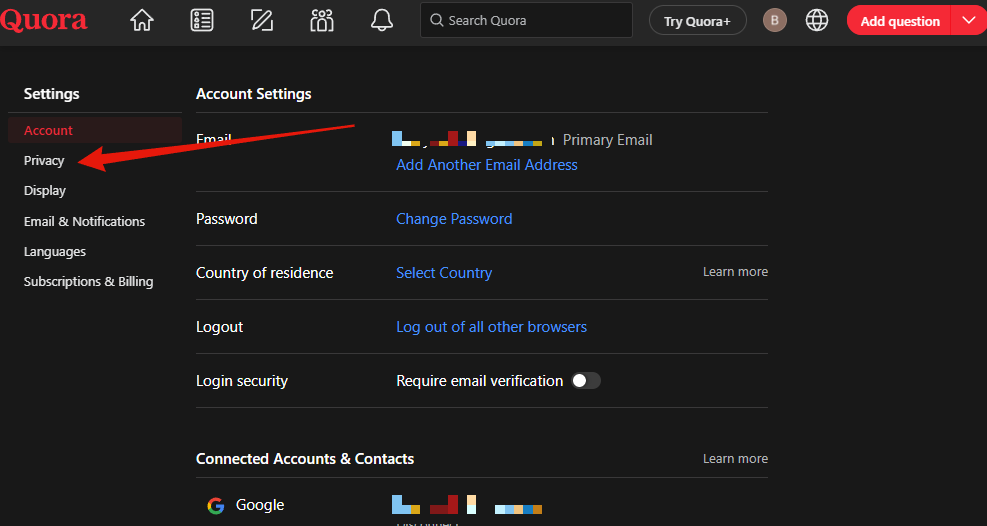Click Learn more beside Country of residence

coord(735,272)
